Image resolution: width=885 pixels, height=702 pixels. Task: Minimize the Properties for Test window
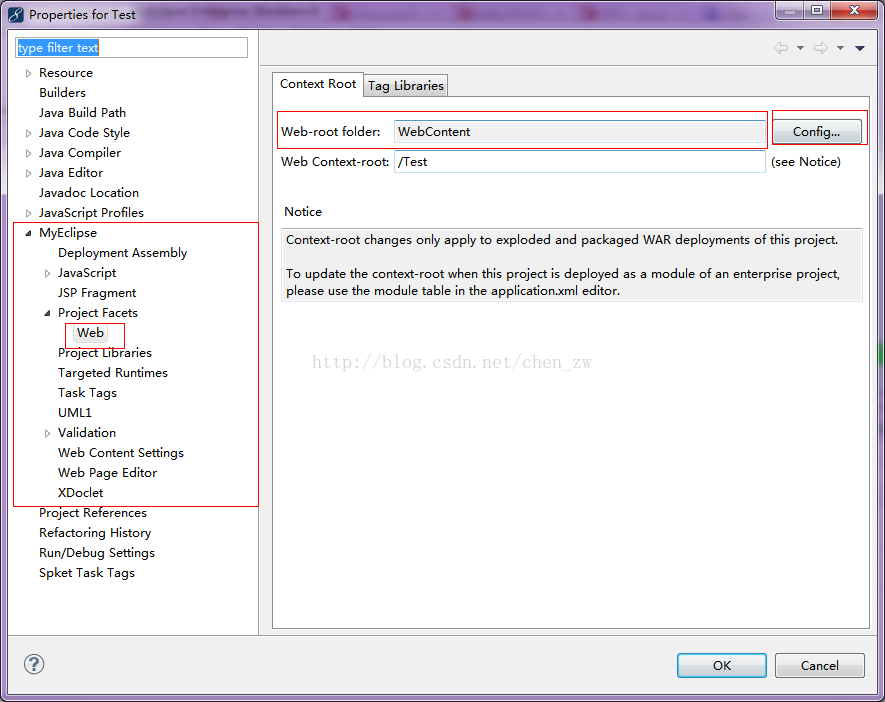point(790,10)
